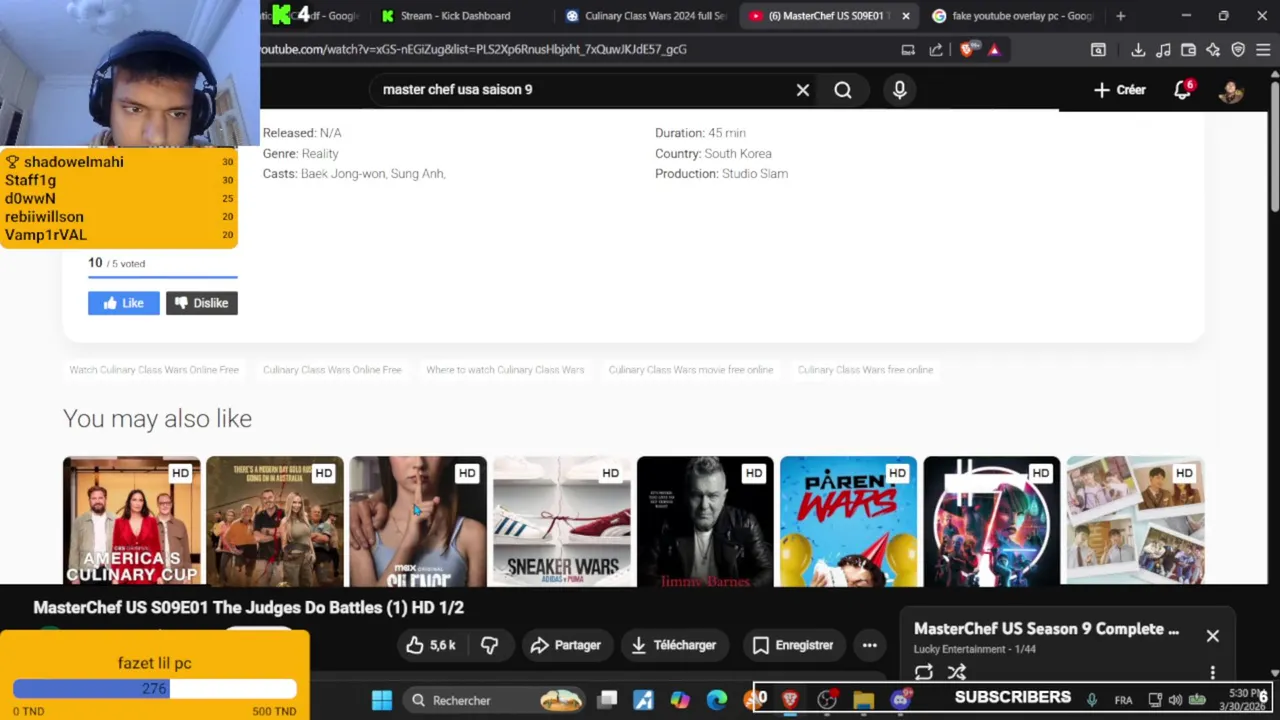Click the 'South Korea' country value
This screenshot has width=1280, height=720.
click(x=738, y=154)
